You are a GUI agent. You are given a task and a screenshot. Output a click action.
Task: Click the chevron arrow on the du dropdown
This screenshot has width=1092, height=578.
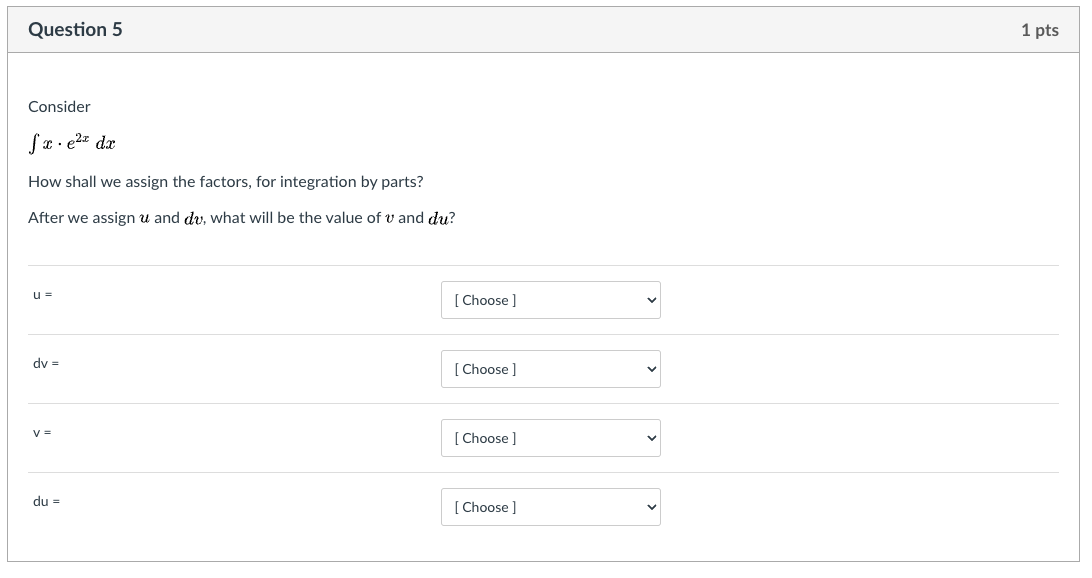[650, 507]
